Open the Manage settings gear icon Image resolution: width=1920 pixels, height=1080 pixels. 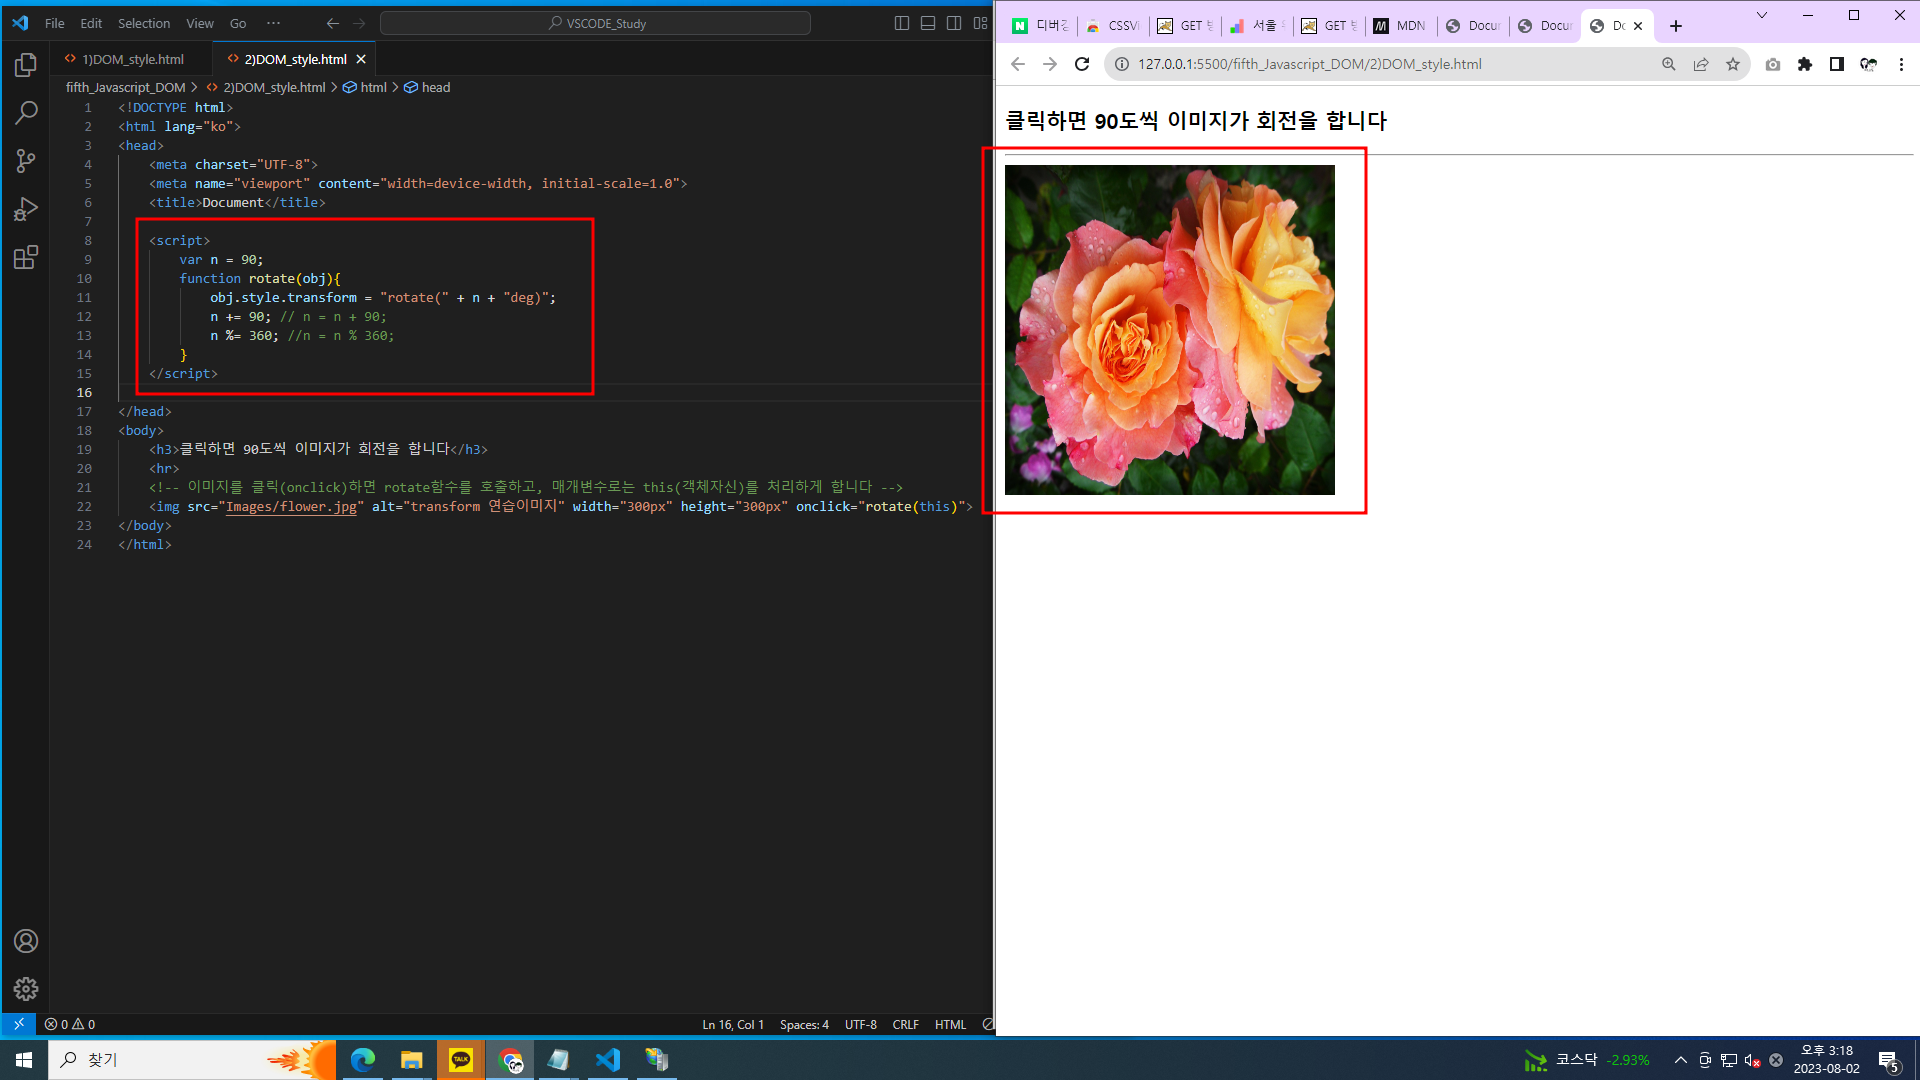click(26, 989)
